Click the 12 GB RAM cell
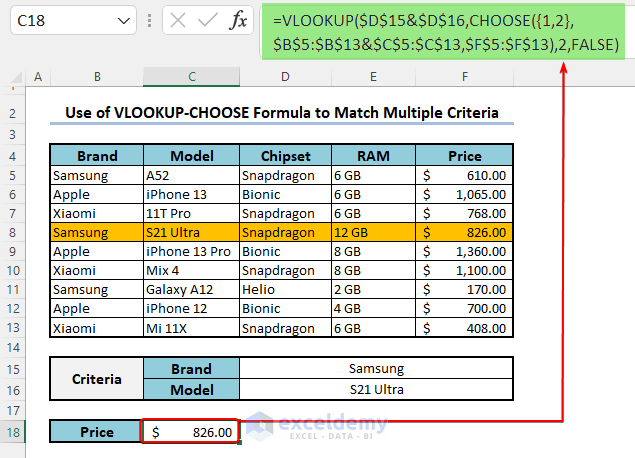 [x=373, y=232]
